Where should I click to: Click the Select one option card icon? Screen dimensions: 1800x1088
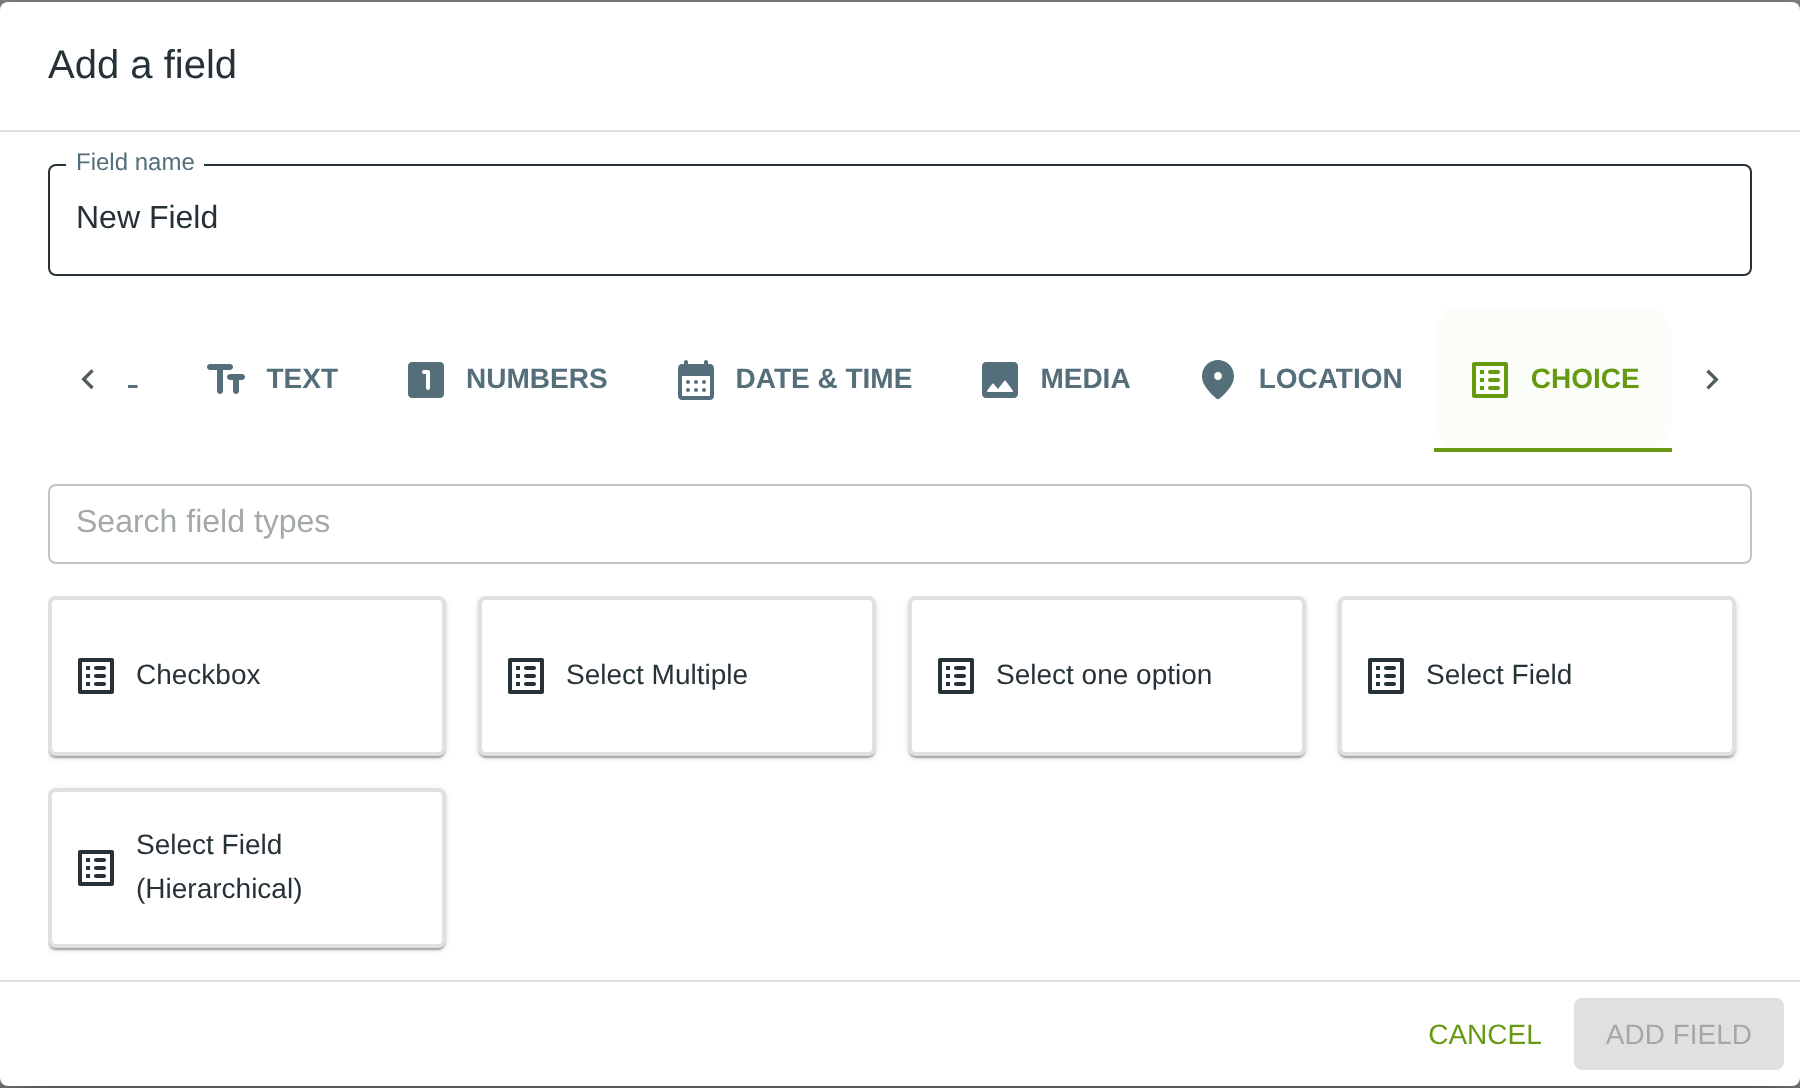(956, 676)
